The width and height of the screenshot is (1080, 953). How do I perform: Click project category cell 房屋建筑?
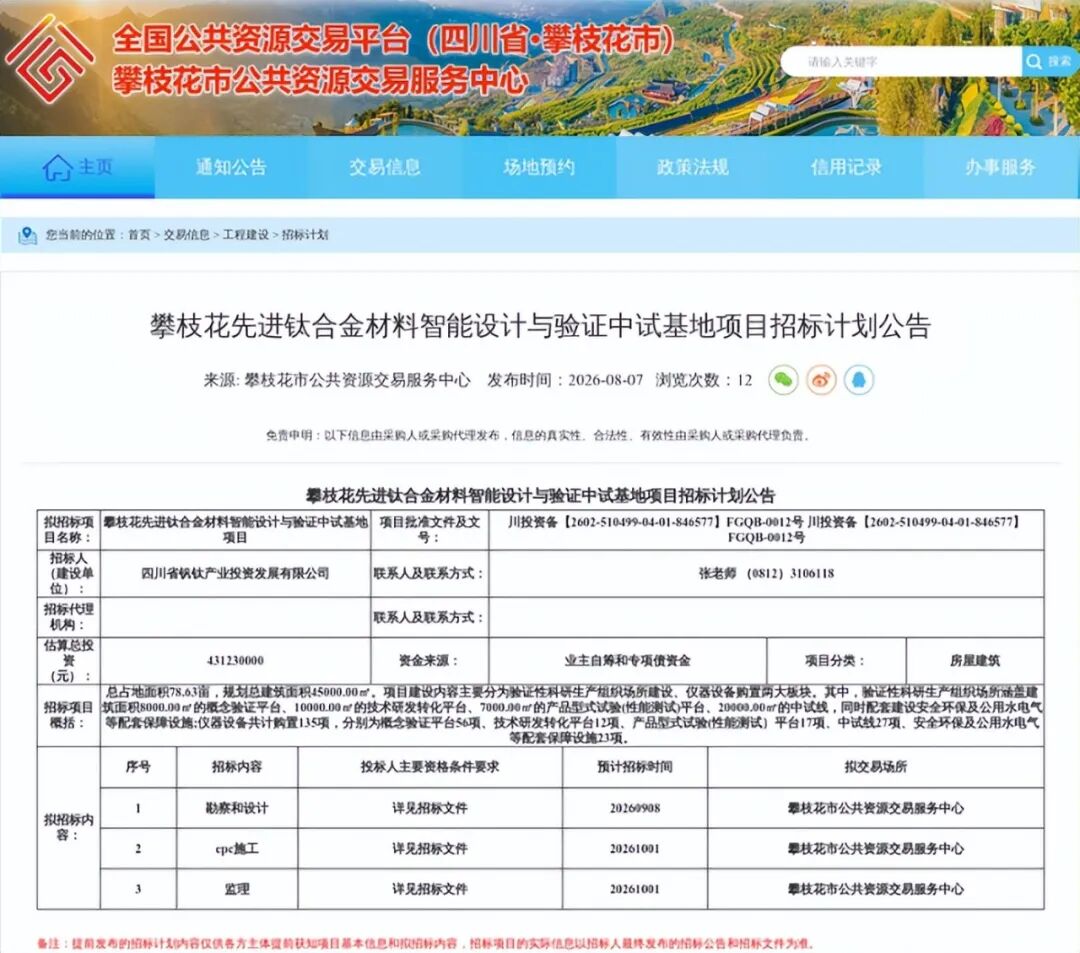(975, 660)
